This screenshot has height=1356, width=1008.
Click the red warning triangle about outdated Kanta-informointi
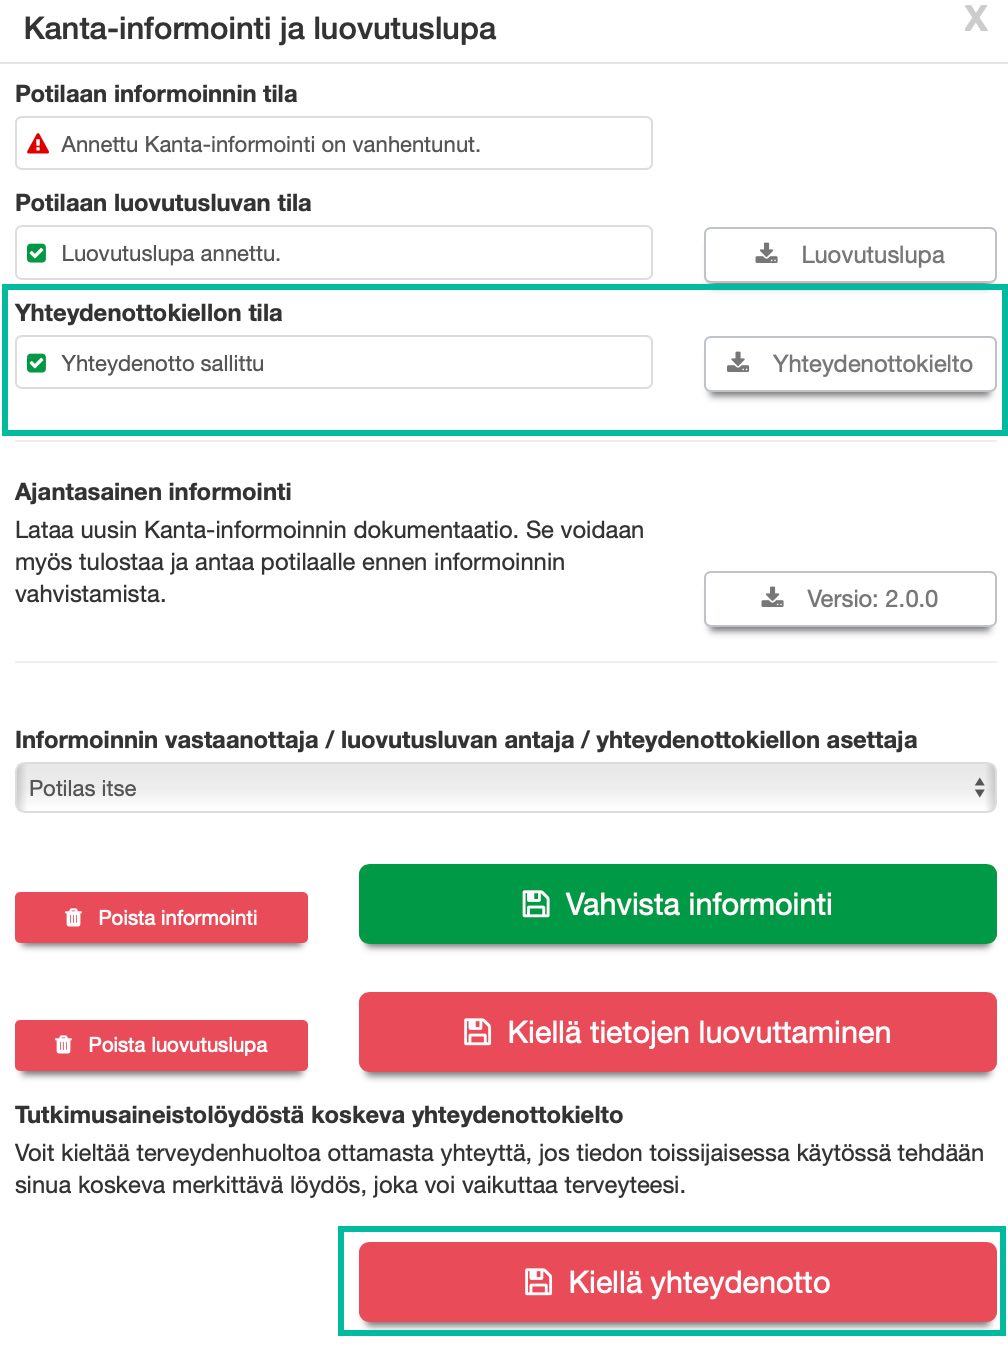click(37, 143)
